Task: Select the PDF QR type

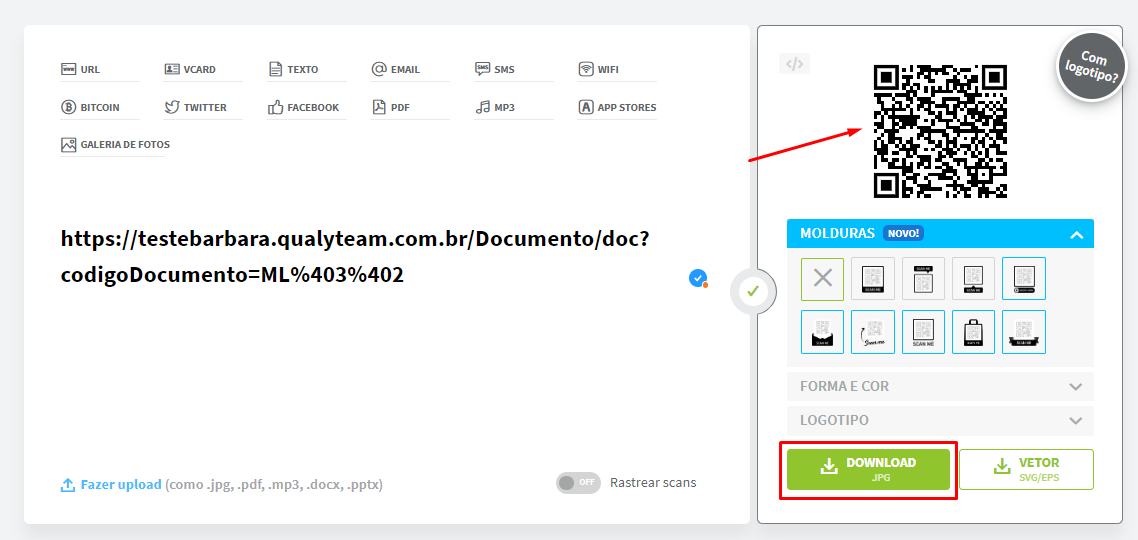Action: tap(390, 107)
